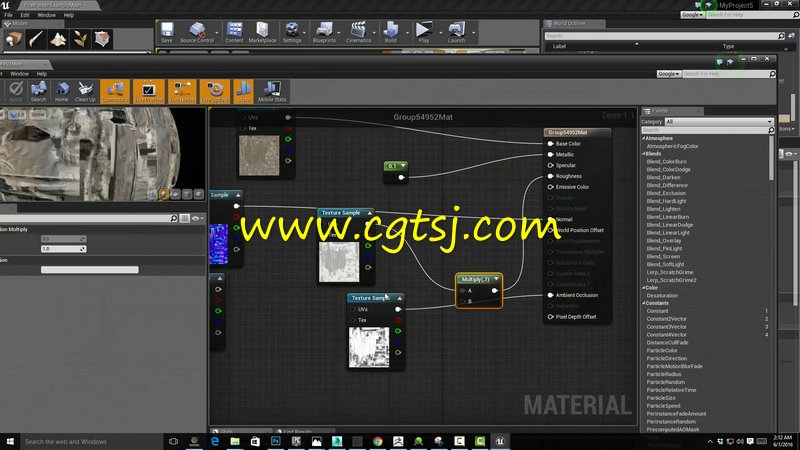Toggle Live Preview button
This screenshot has width=800, height=450.
[148, 92]
